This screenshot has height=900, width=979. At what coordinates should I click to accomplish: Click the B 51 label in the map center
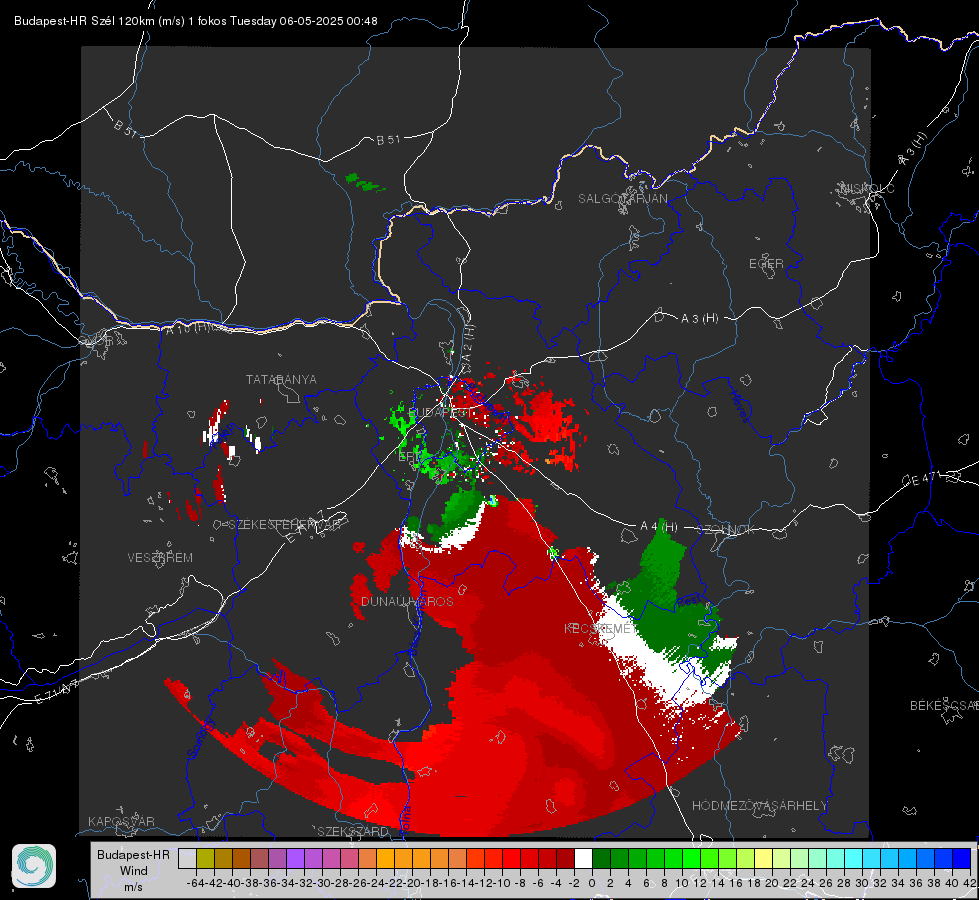point(388,140)
